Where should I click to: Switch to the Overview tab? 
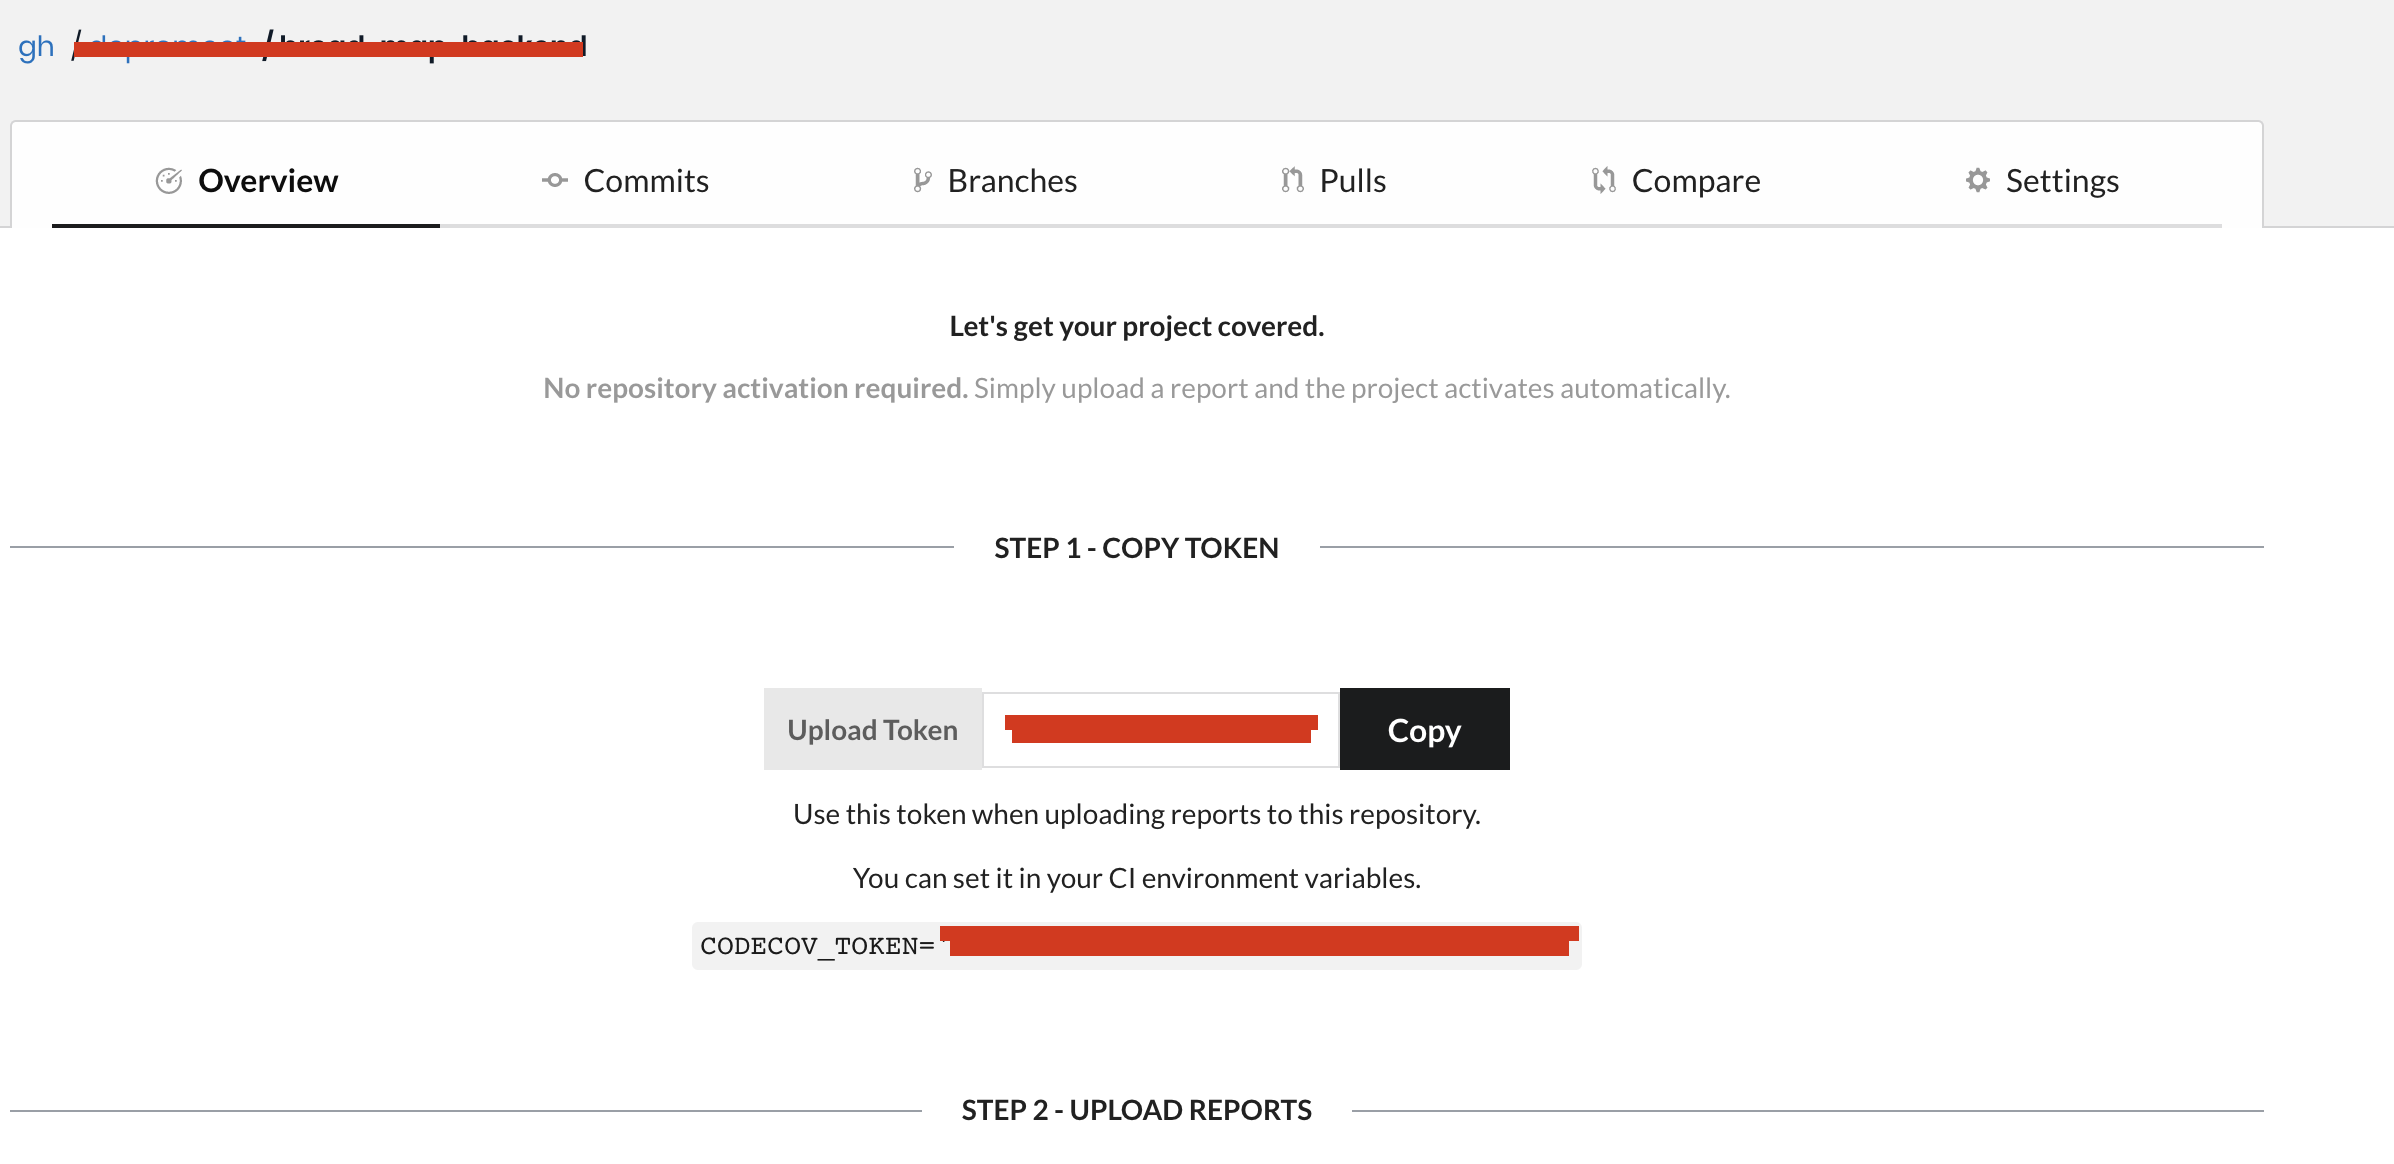point(267,181)
